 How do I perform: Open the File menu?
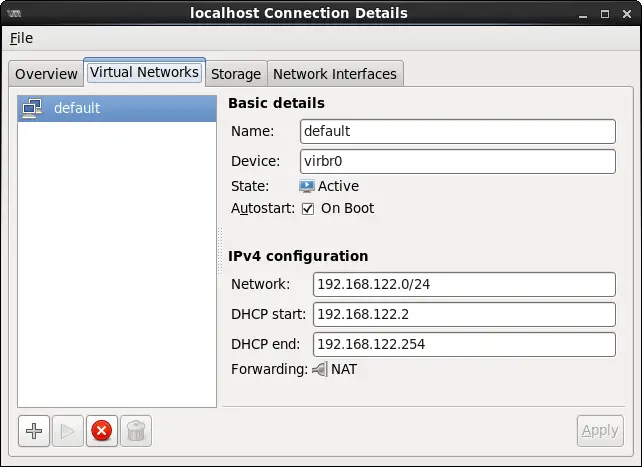click(21, 38)
